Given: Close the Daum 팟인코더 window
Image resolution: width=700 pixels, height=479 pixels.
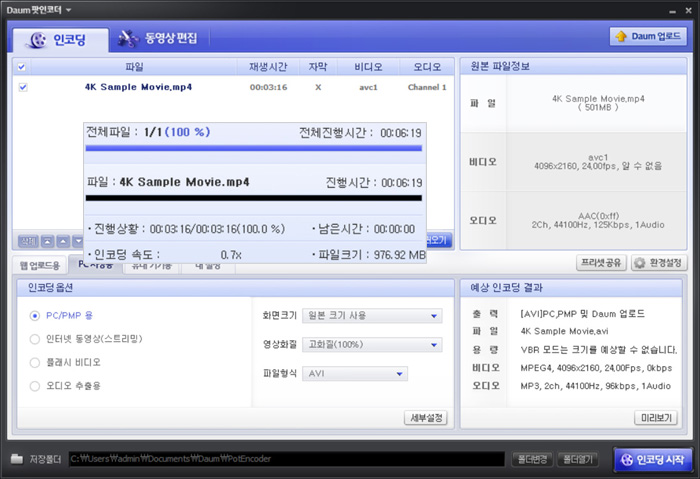Looking at the screenshot, I should coord(688,10).
